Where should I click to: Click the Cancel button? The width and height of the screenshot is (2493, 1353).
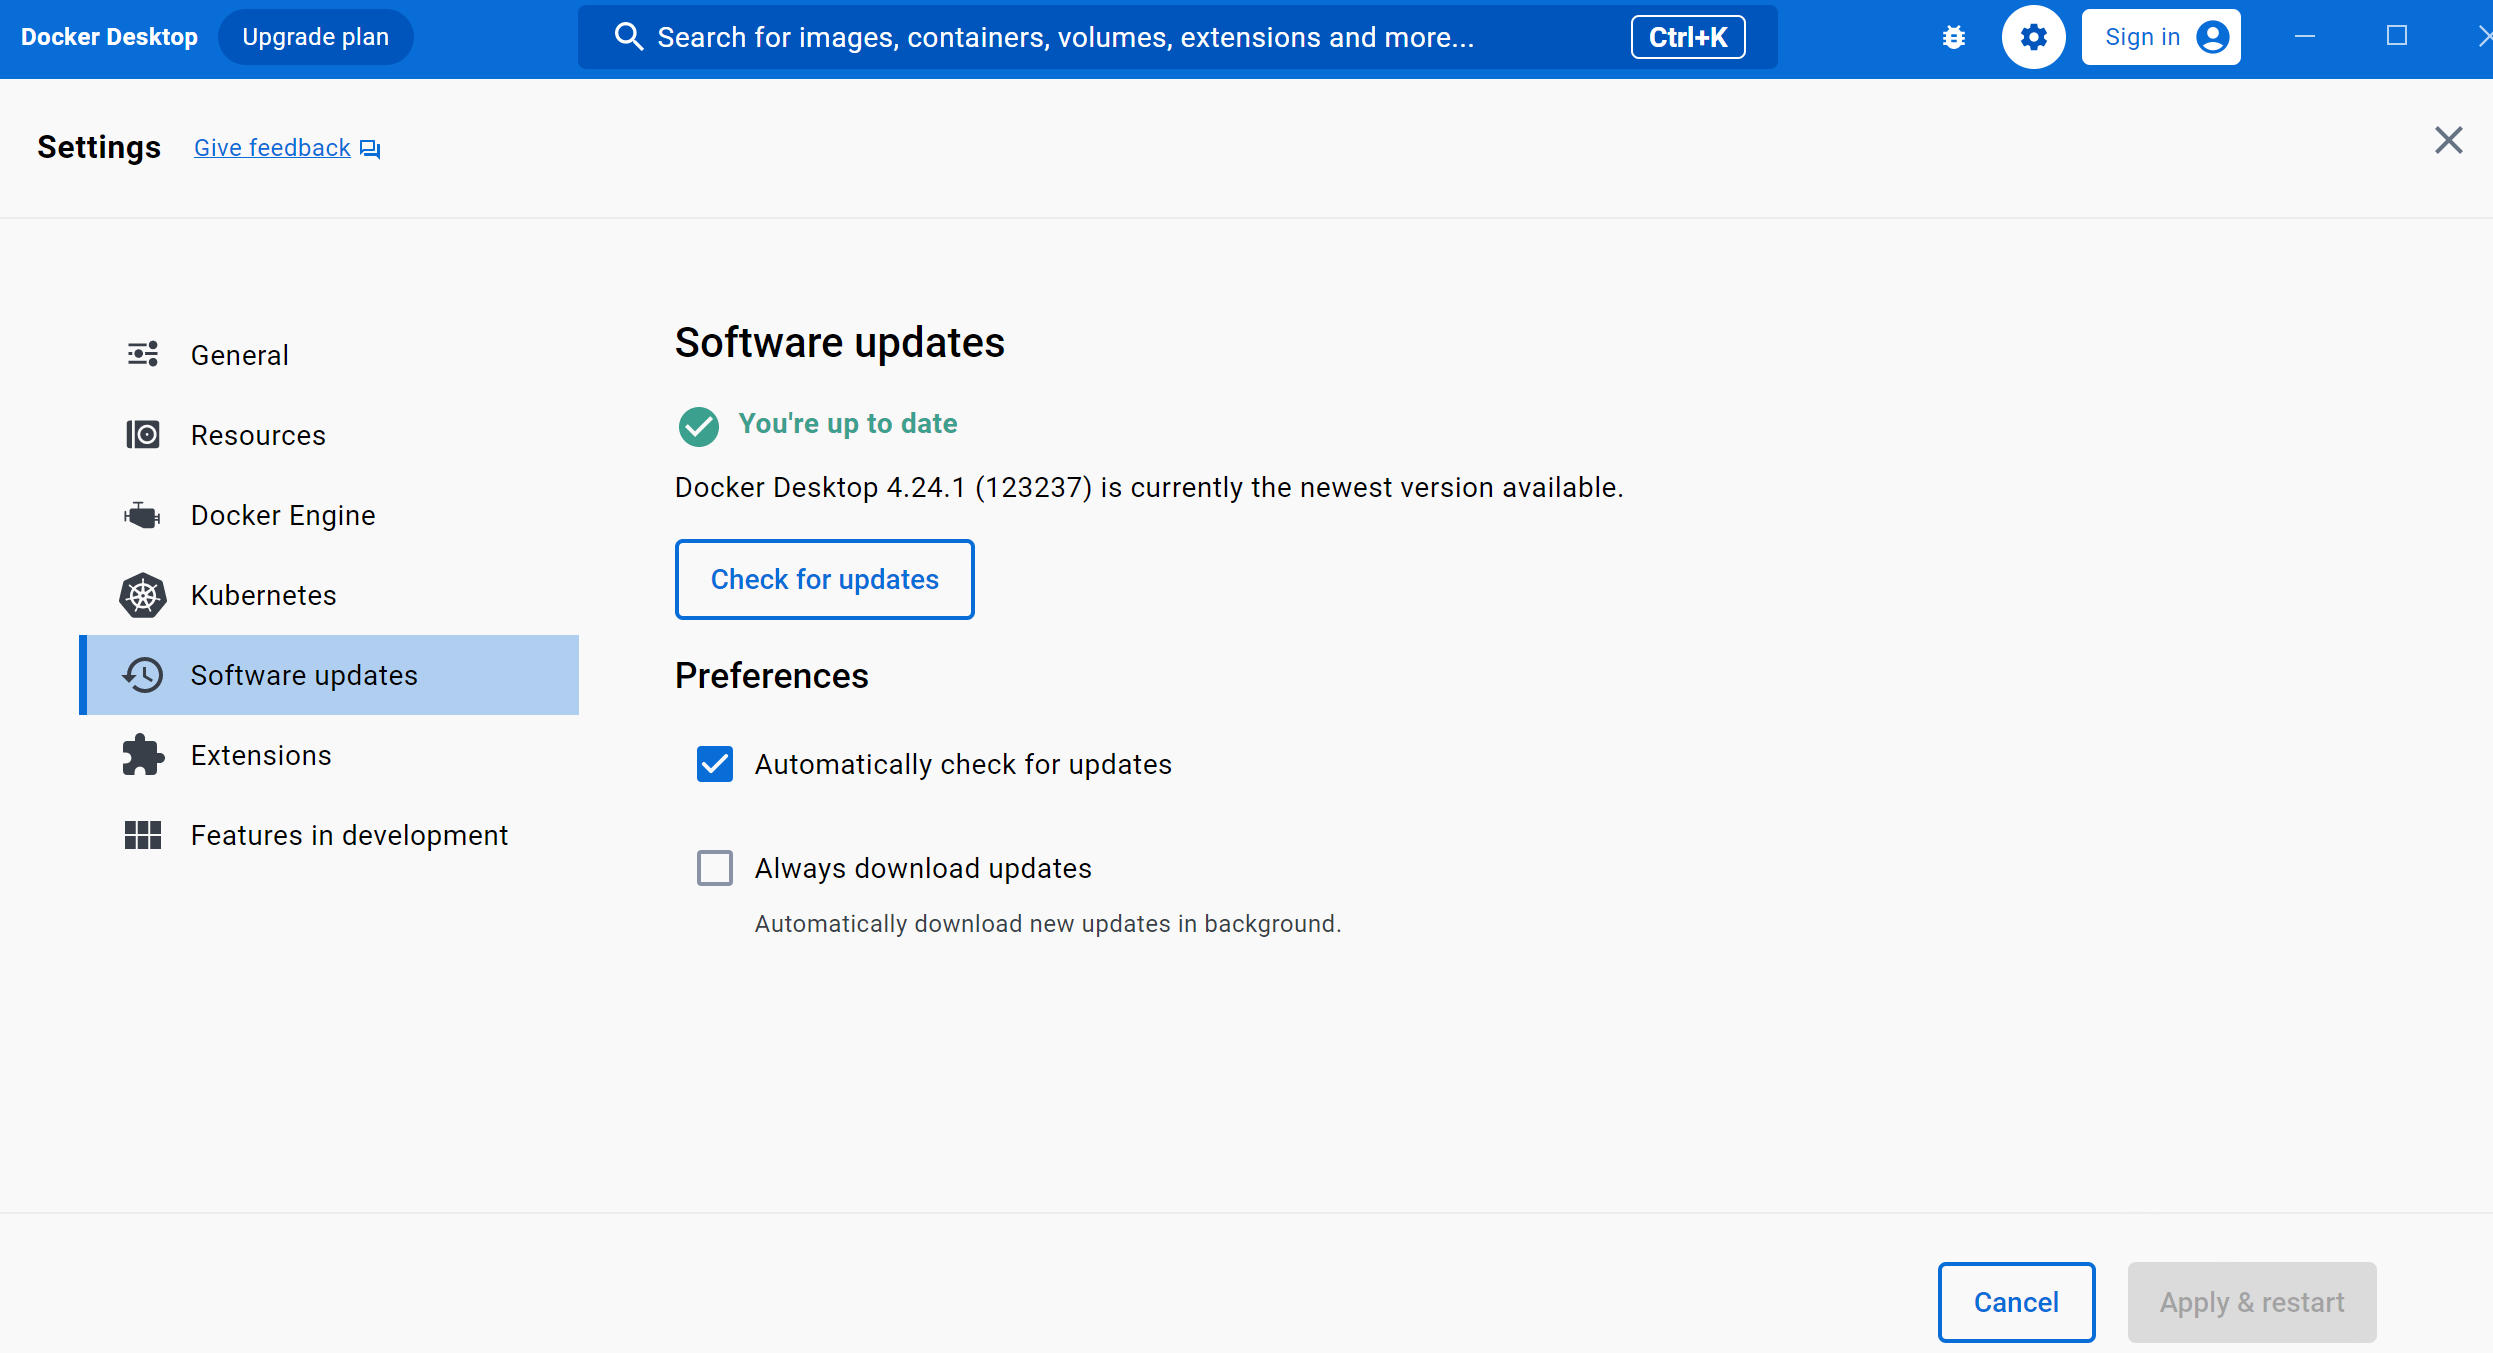[2015, 1301]
